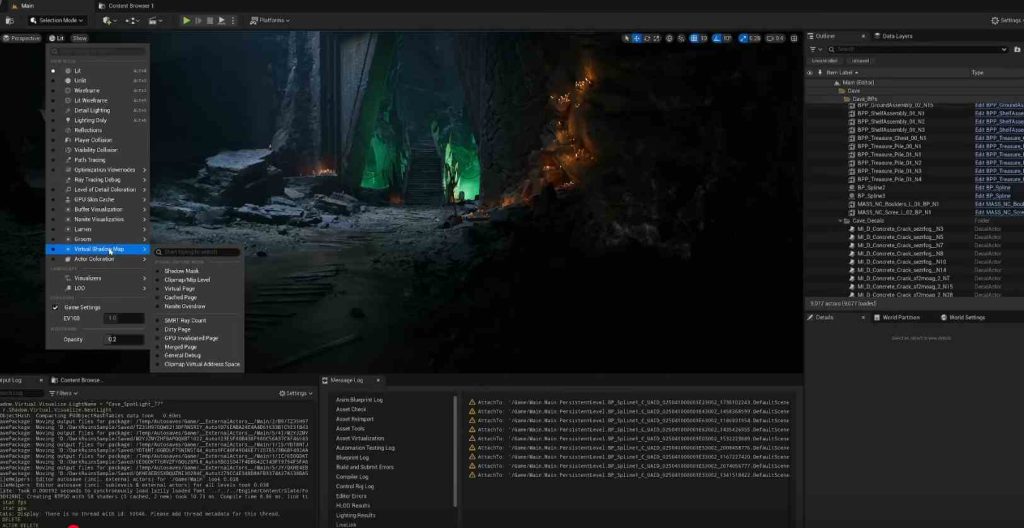The width and height of the screenshot is (1024, 528).
Task: Open the Buffer Visualization submenu
Action: (98, 209)
